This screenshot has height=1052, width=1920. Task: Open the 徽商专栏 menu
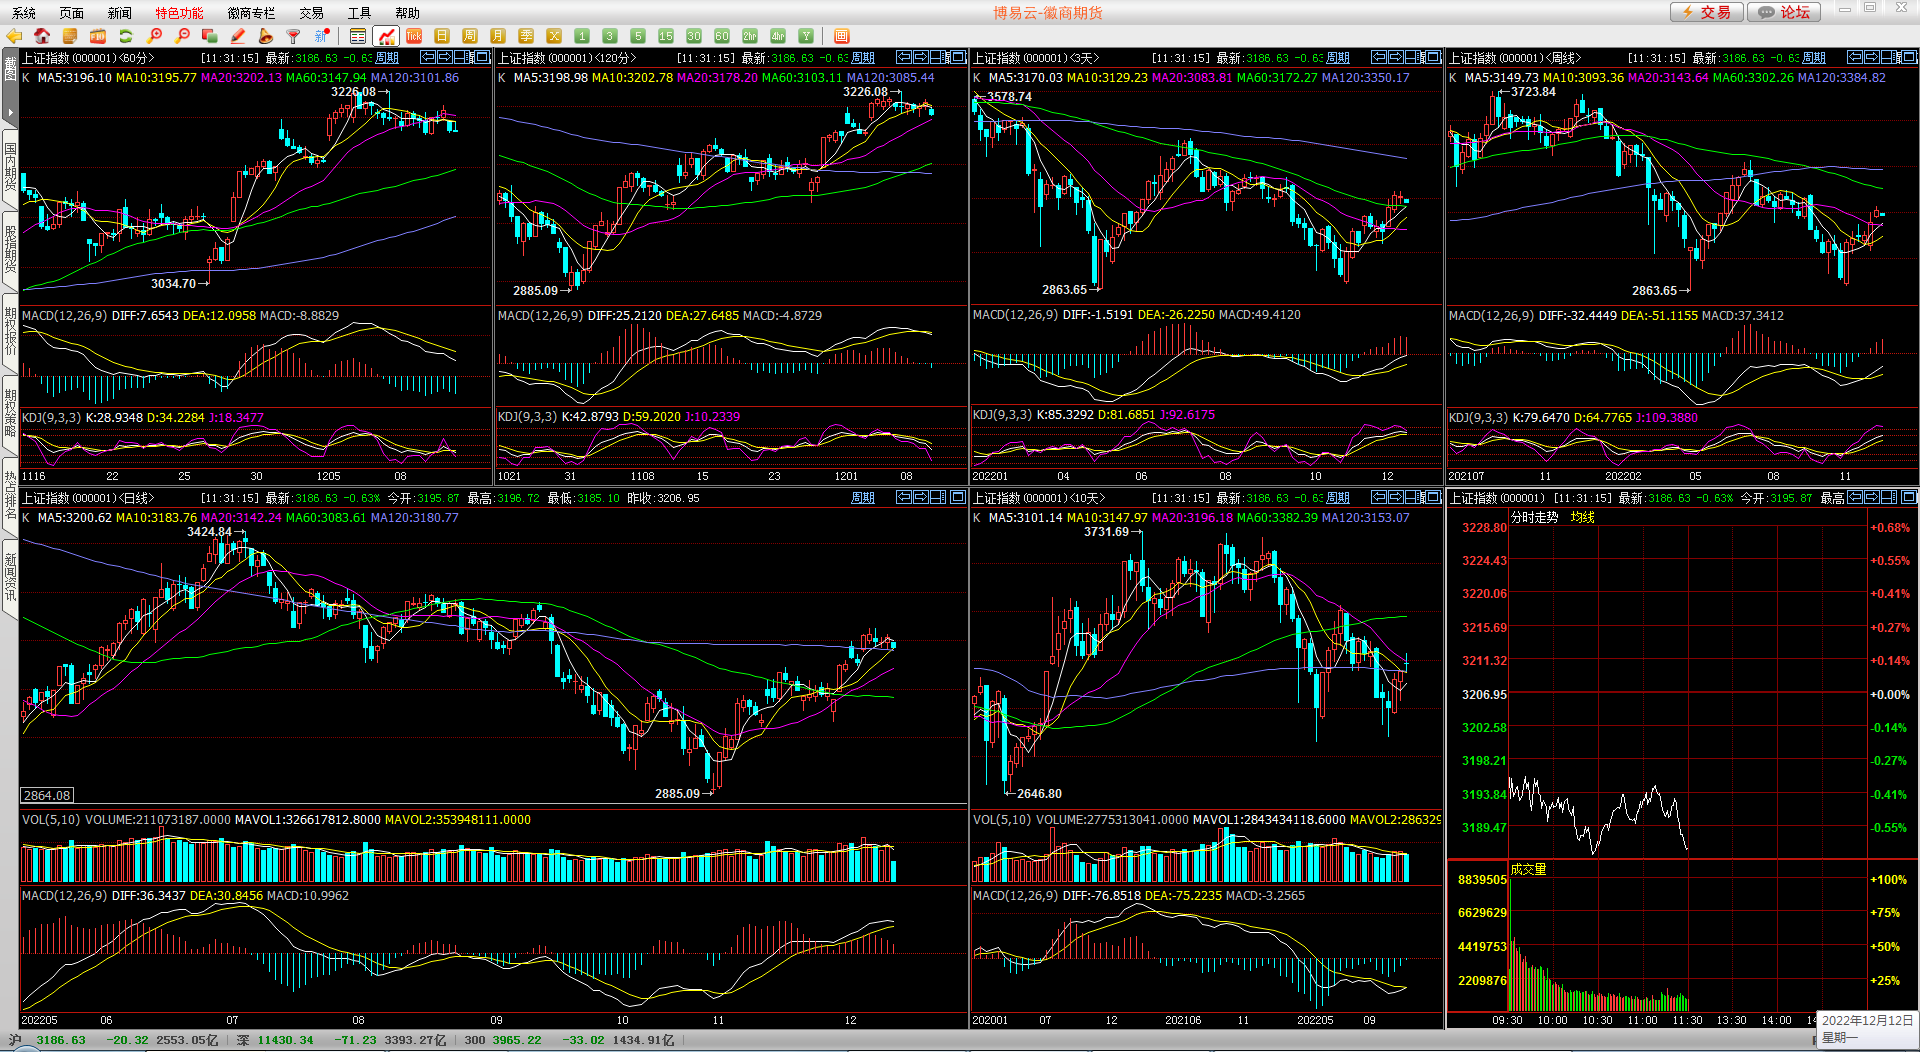(x=251, y=13)
